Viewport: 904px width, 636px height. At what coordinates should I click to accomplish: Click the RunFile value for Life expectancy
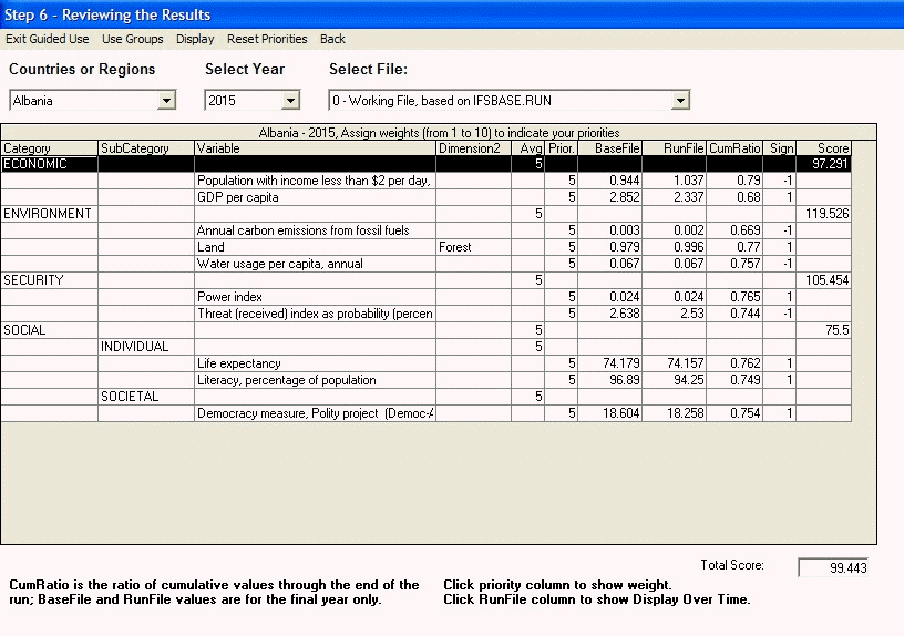pos(674,364)
